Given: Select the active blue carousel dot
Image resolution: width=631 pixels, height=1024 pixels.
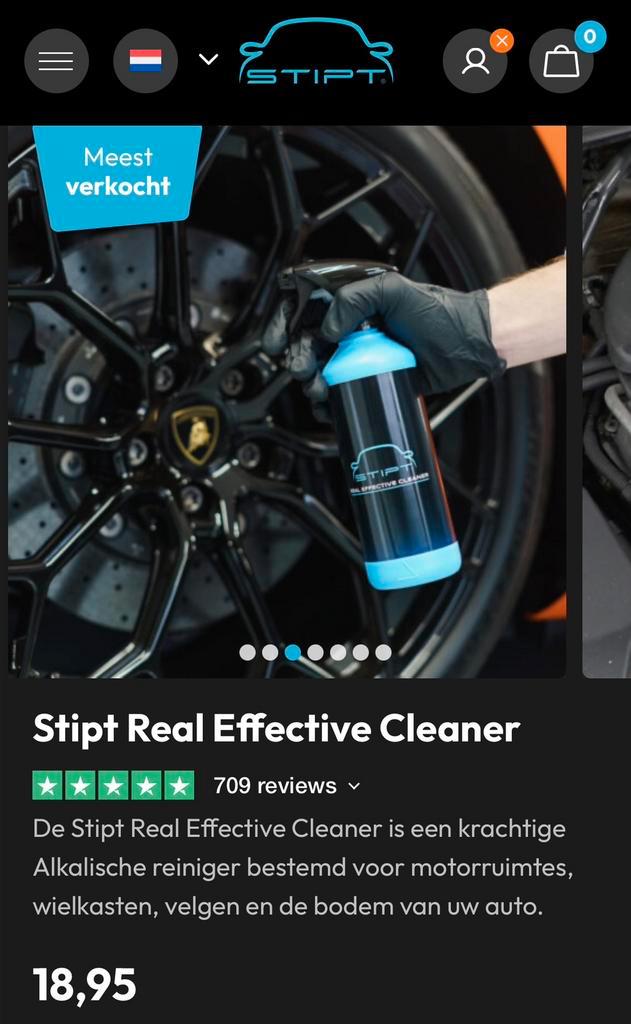Looking at the screenshot, I should tap(293, 652).
